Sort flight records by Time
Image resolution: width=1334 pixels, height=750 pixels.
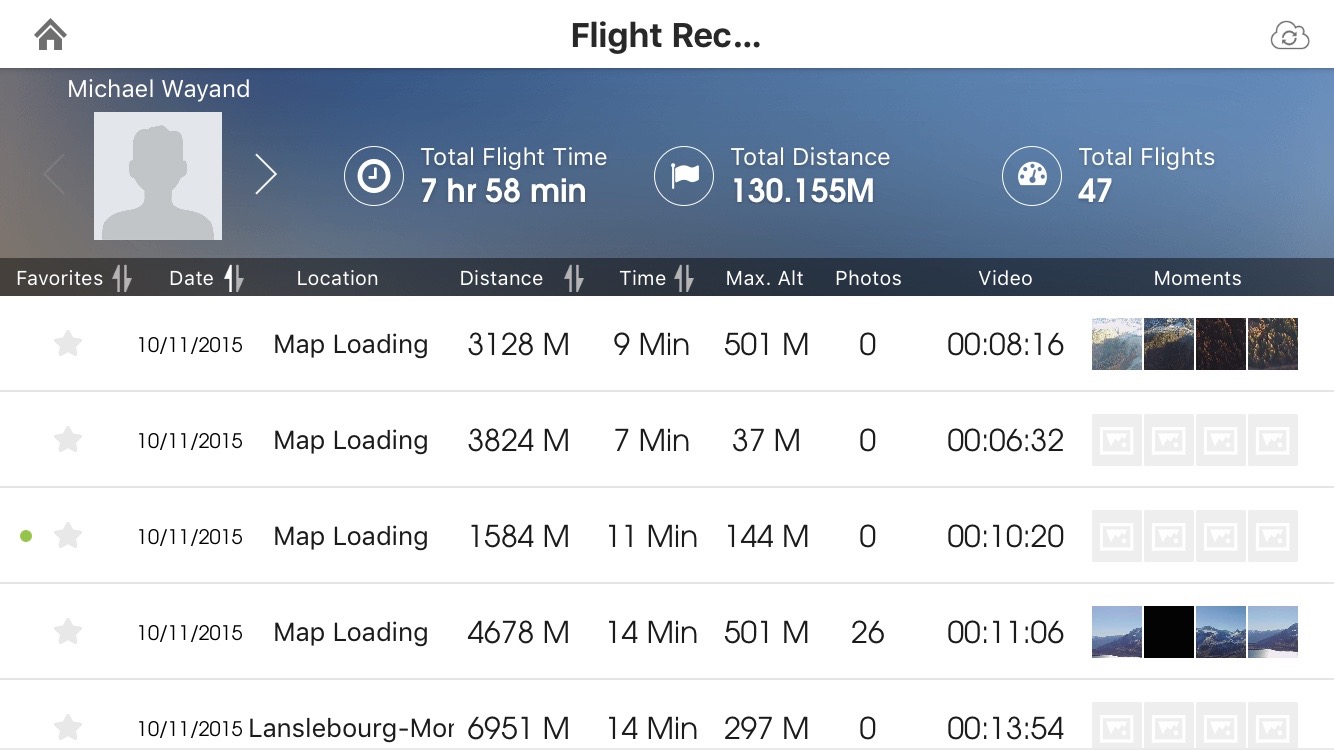click(x=656, y=279)
